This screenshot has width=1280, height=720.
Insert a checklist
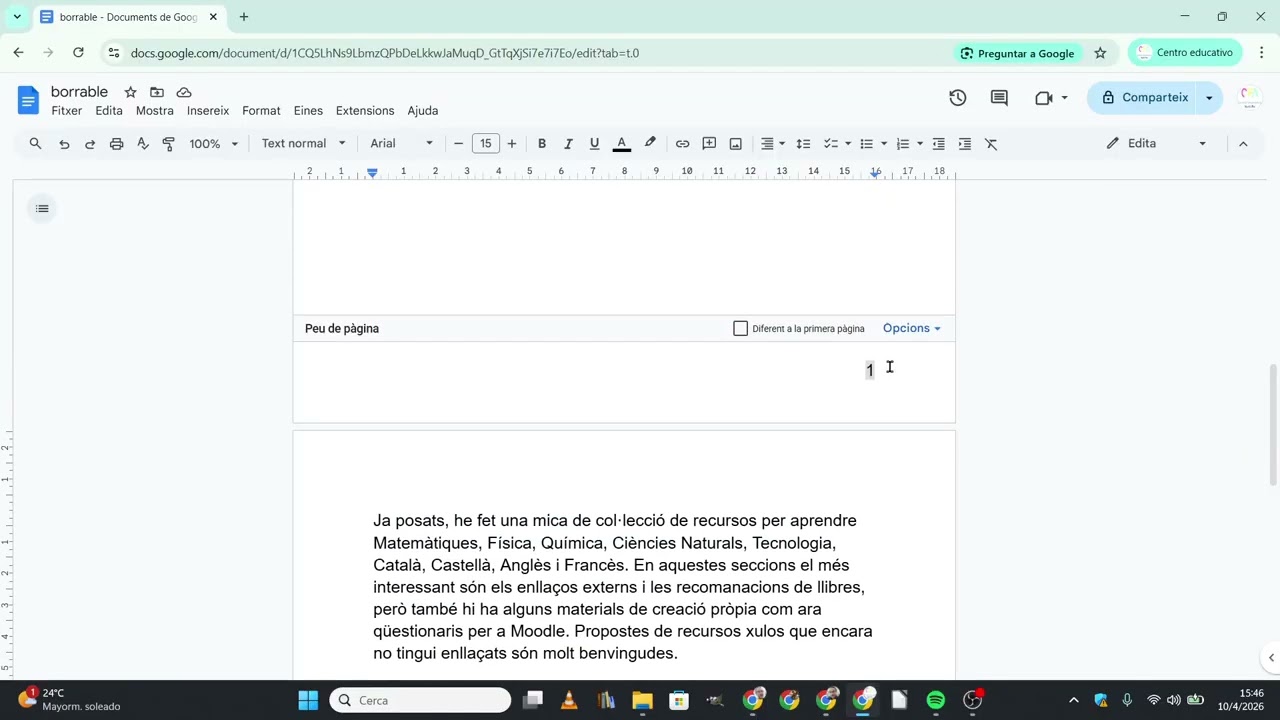pyautogui.click(x=830, y=144)
